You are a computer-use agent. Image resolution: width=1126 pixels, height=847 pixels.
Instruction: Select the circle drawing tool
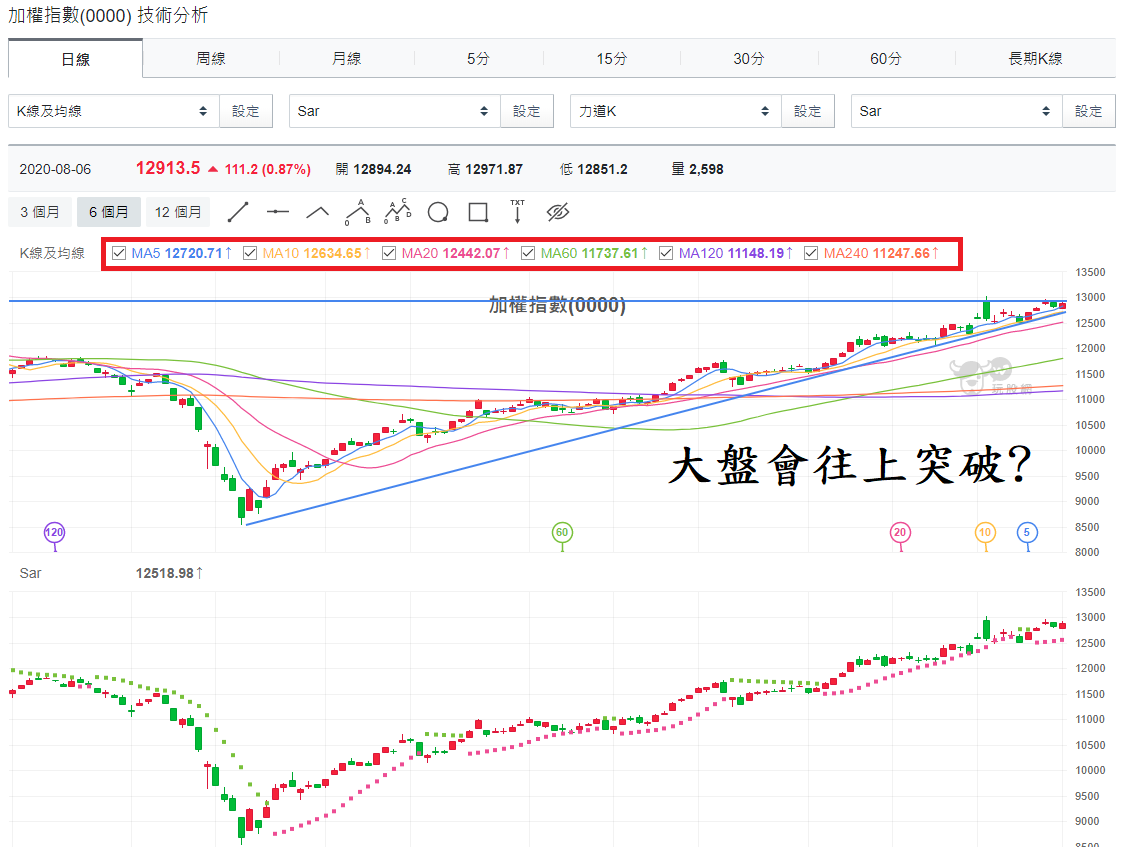point(438,213)
